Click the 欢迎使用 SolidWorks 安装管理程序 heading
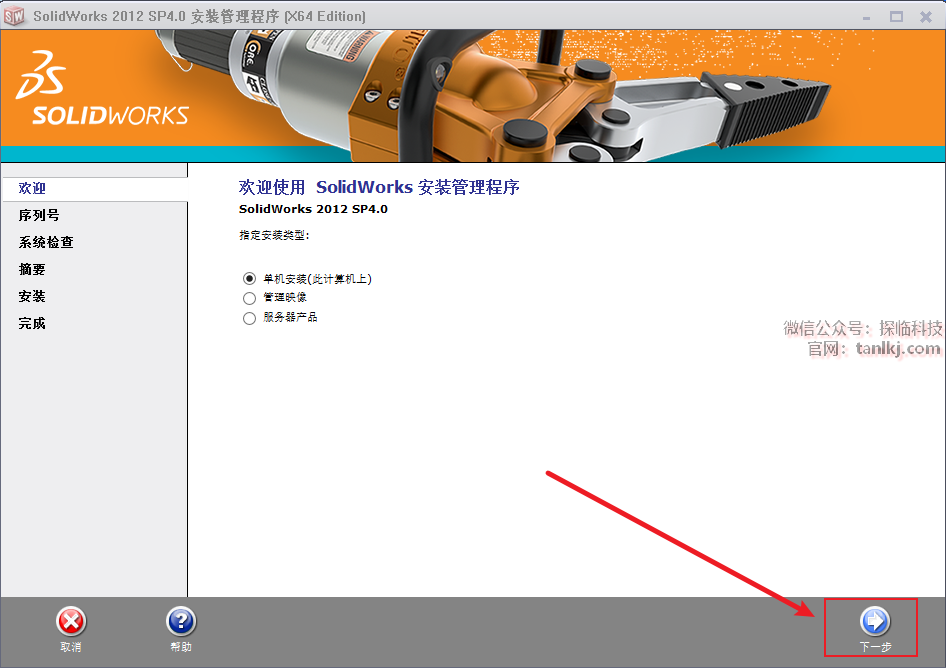This screenshot has width=946, height=668. [379, 187]
